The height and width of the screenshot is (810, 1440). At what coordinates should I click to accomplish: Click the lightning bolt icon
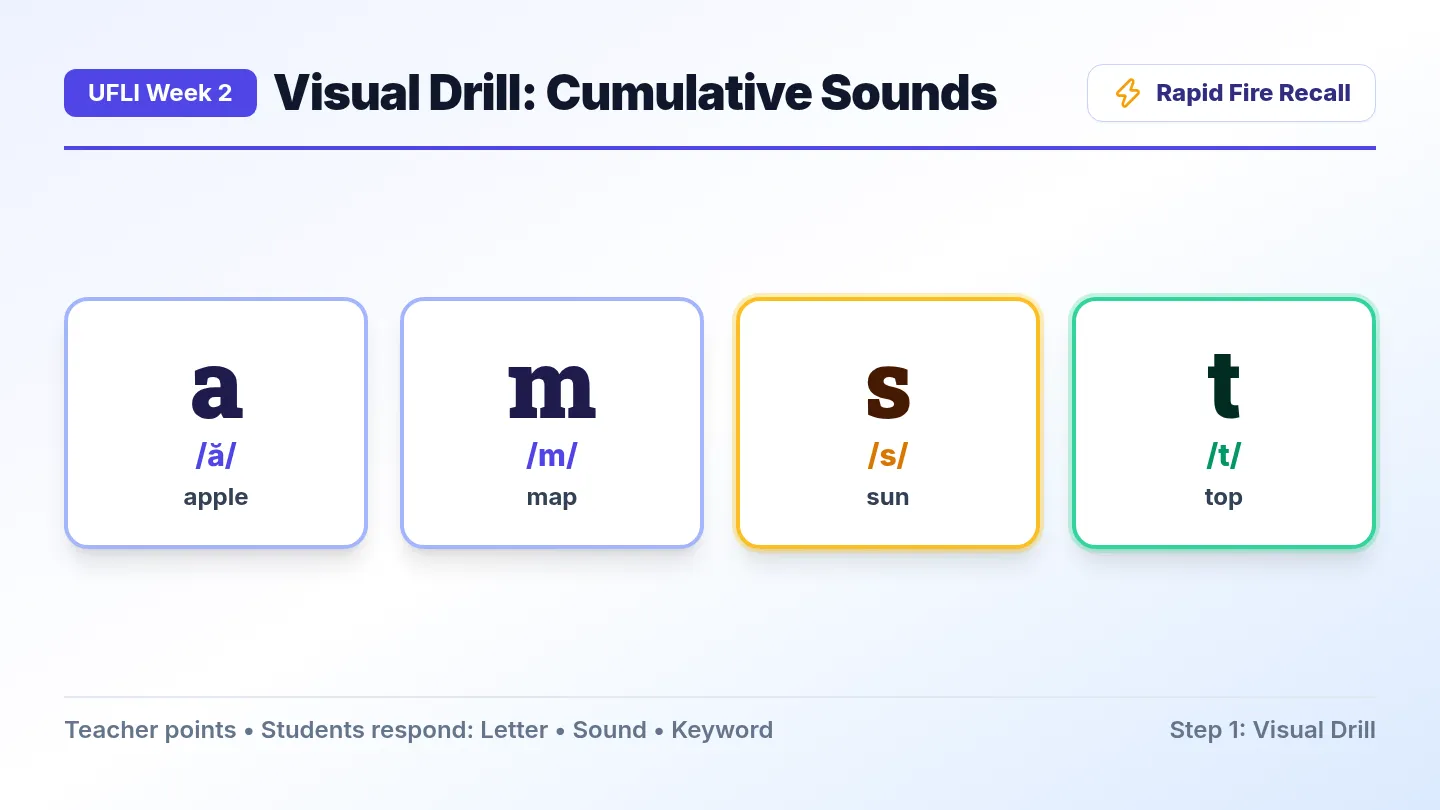(x=1127, y=93)
